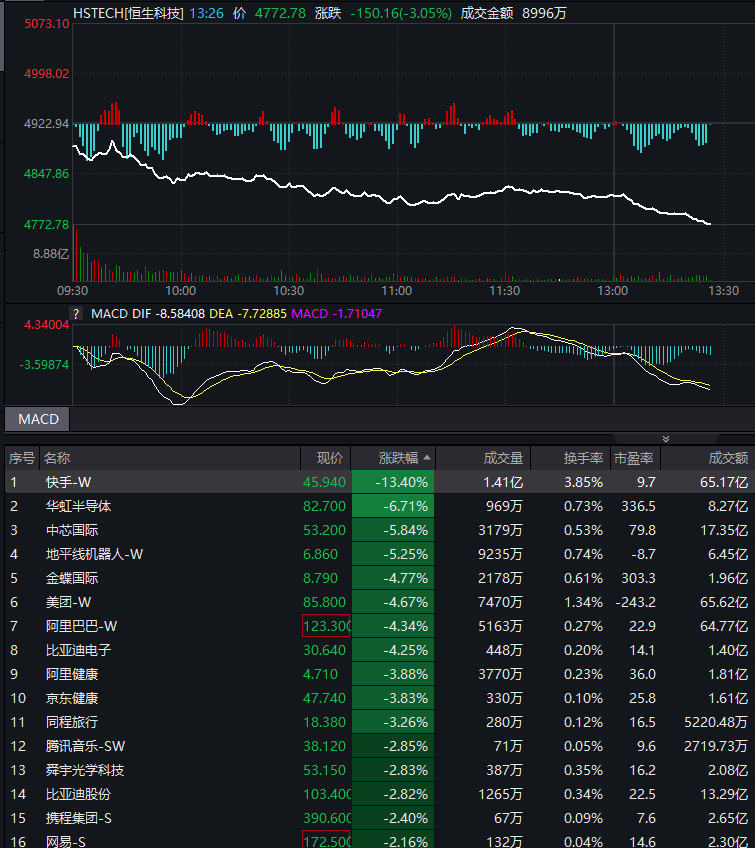Switch to the MACD indicator tab
Viewport: 755px width, 848px height.
pos(38,419)
